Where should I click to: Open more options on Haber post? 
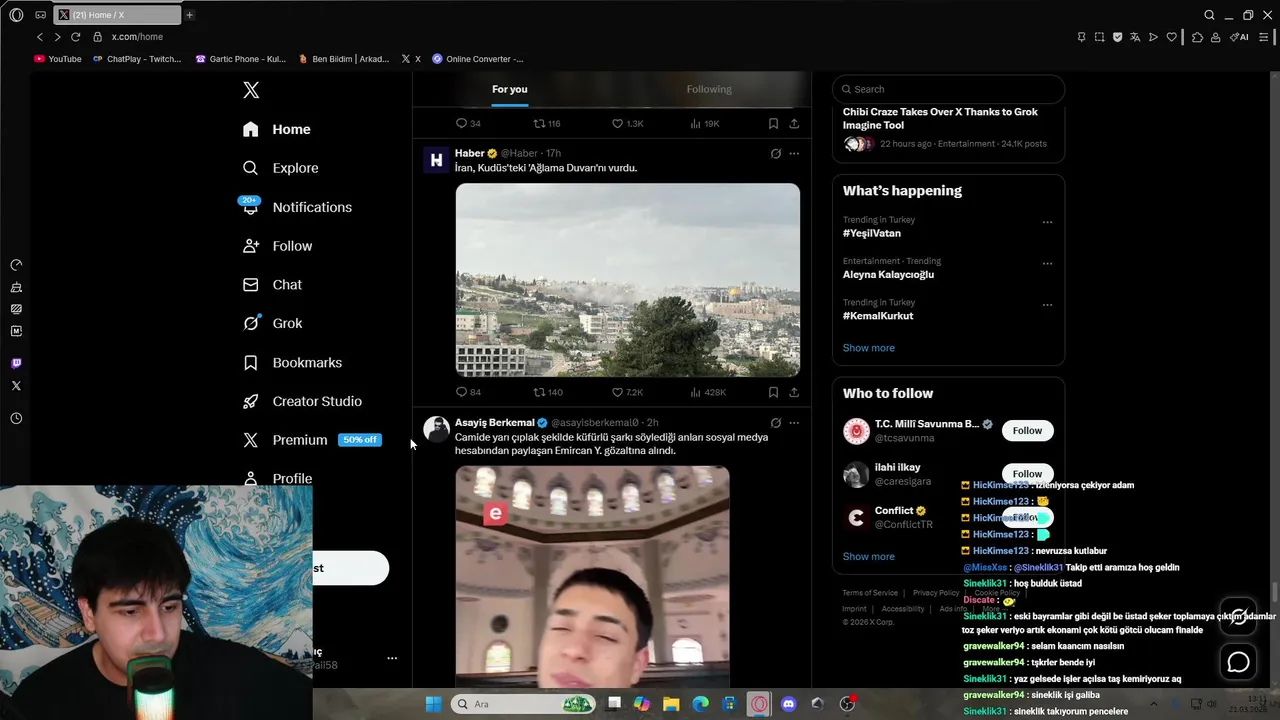tap(794, 154)
